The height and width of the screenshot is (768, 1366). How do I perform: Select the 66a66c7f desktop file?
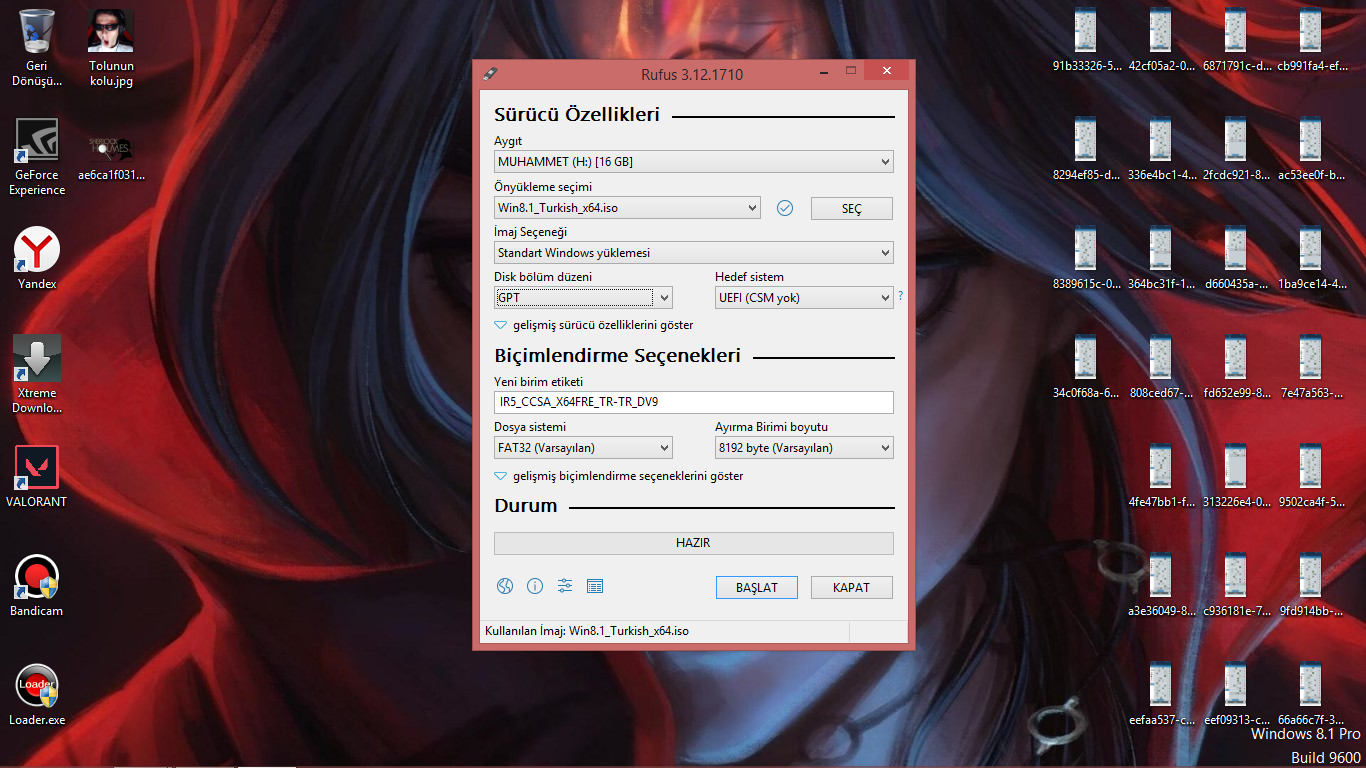pyautogui.click(x=1311, y=695)
